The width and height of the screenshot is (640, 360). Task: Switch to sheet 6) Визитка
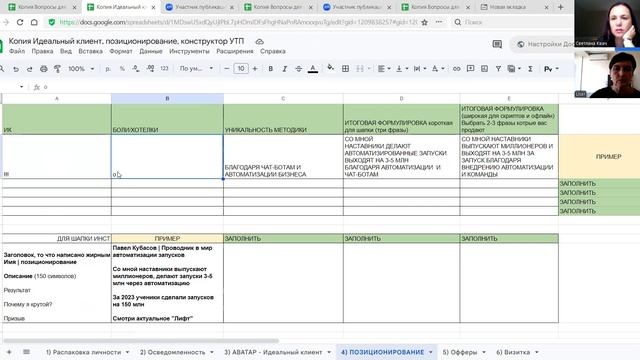click(x=513, y=352)
